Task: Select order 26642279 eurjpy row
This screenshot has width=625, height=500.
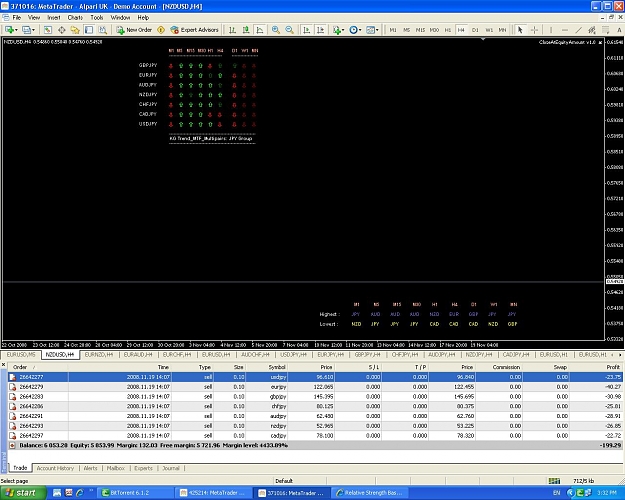Action: pyautogui.click(x=315, y=387)
